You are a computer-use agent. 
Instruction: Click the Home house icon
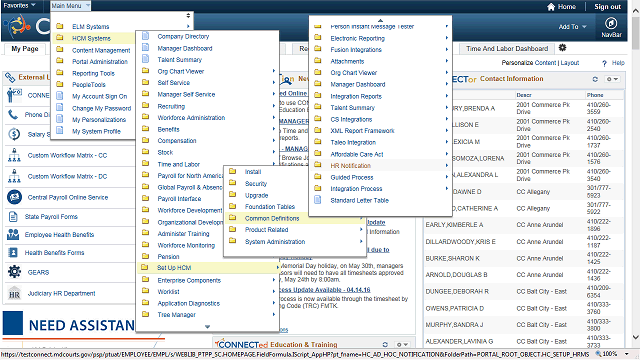[x=551, y=7]
